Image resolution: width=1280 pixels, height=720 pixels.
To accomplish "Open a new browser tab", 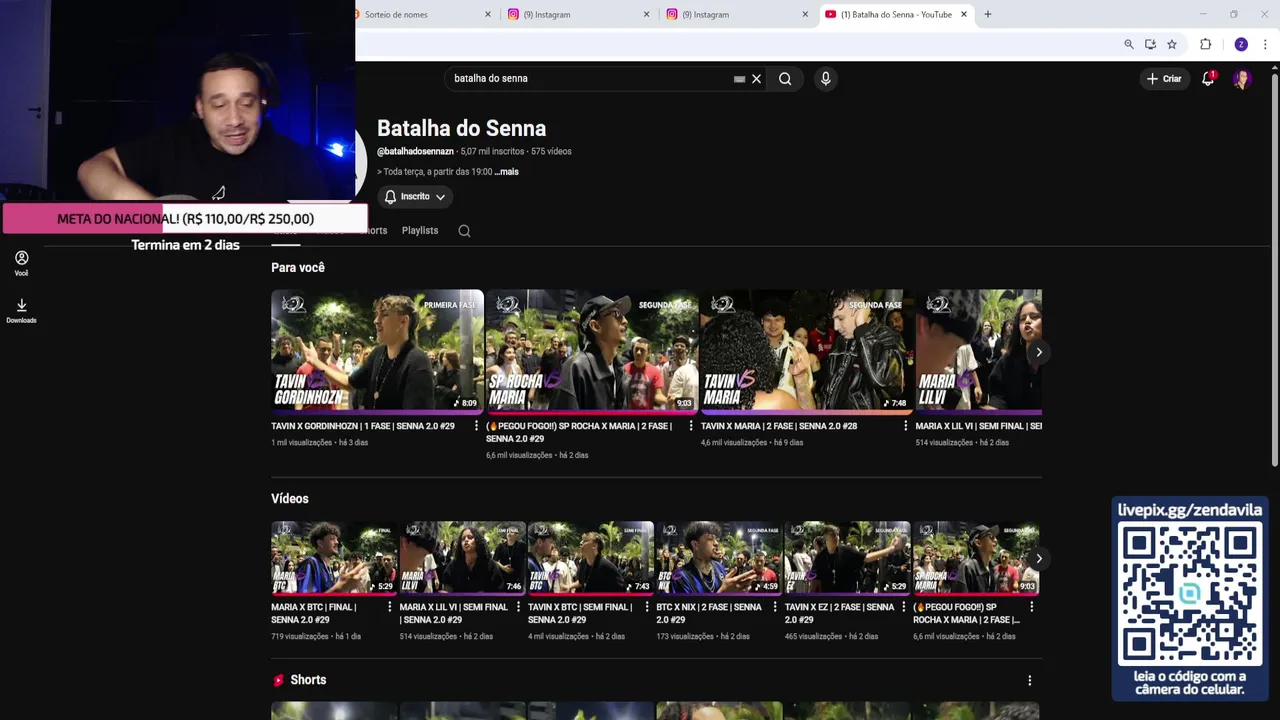I will [x=988, y=14].
